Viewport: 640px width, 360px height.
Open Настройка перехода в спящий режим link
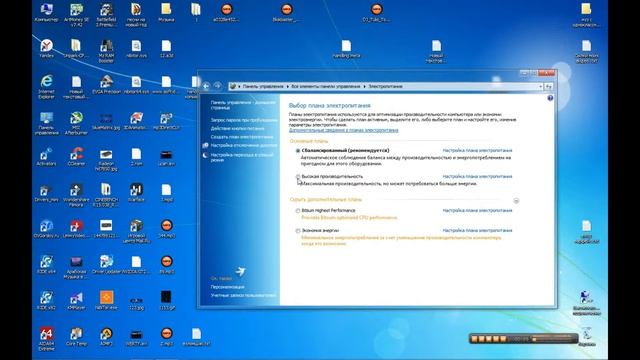[242, 158]
